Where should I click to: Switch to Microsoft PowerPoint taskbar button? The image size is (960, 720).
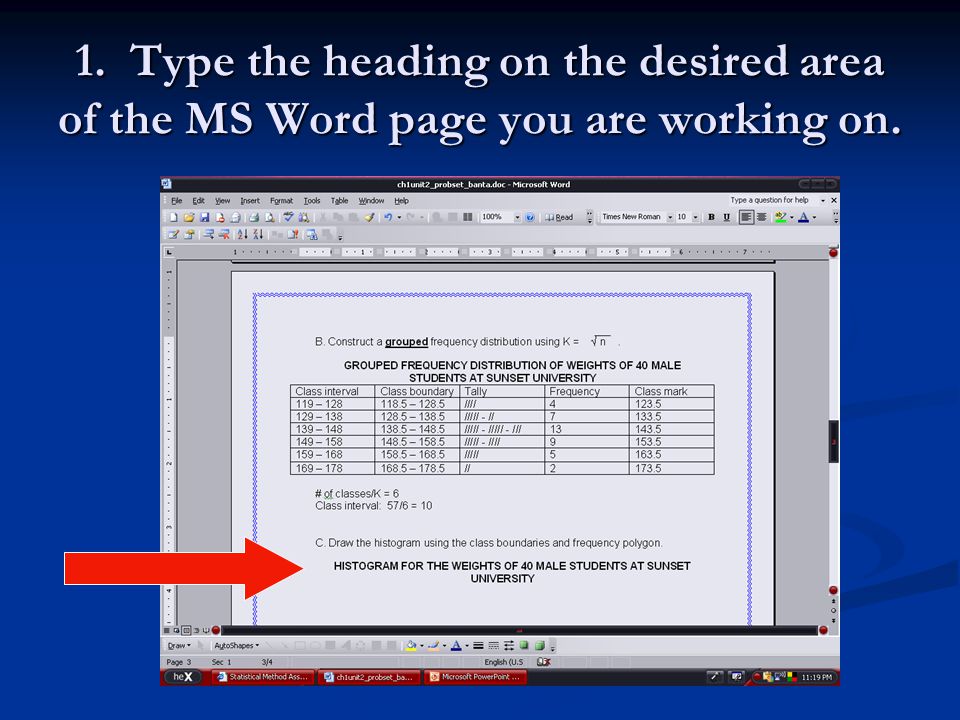click(476, 677)
